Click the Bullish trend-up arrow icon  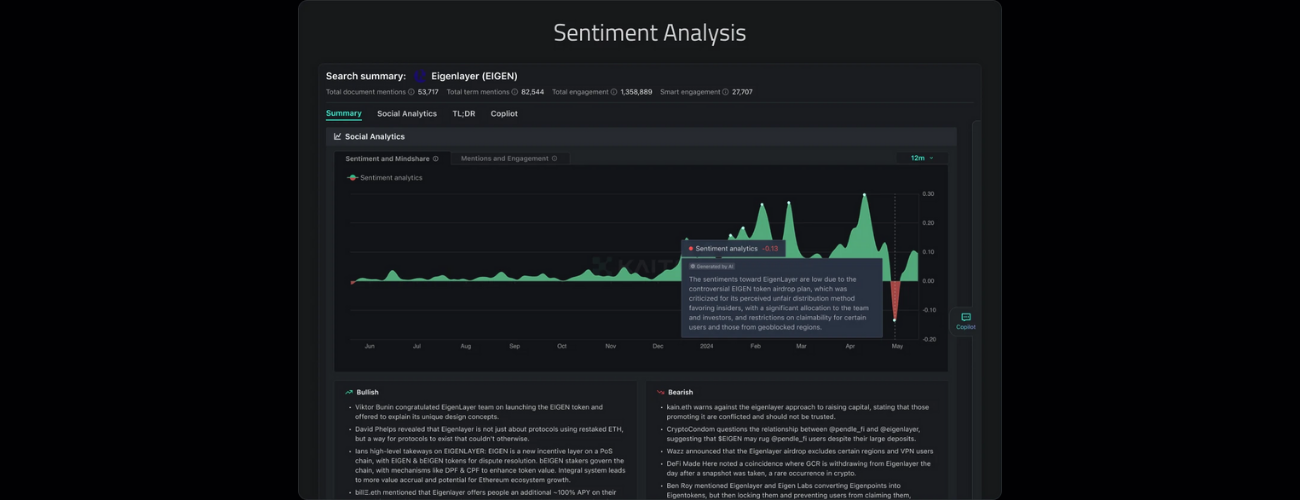click(349, 392)
